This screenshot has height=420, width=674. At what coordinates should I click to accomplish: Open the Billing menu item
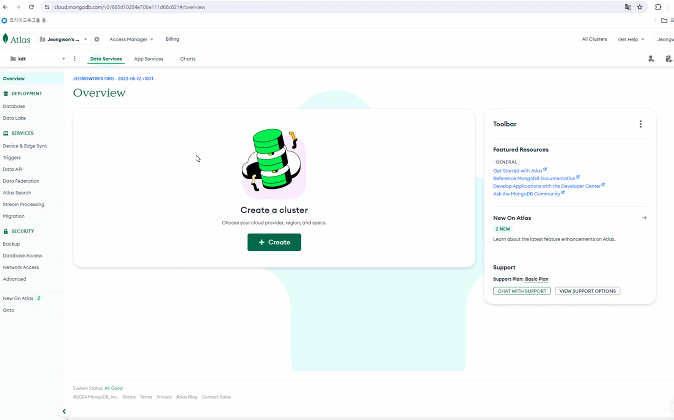click(172, 39)
